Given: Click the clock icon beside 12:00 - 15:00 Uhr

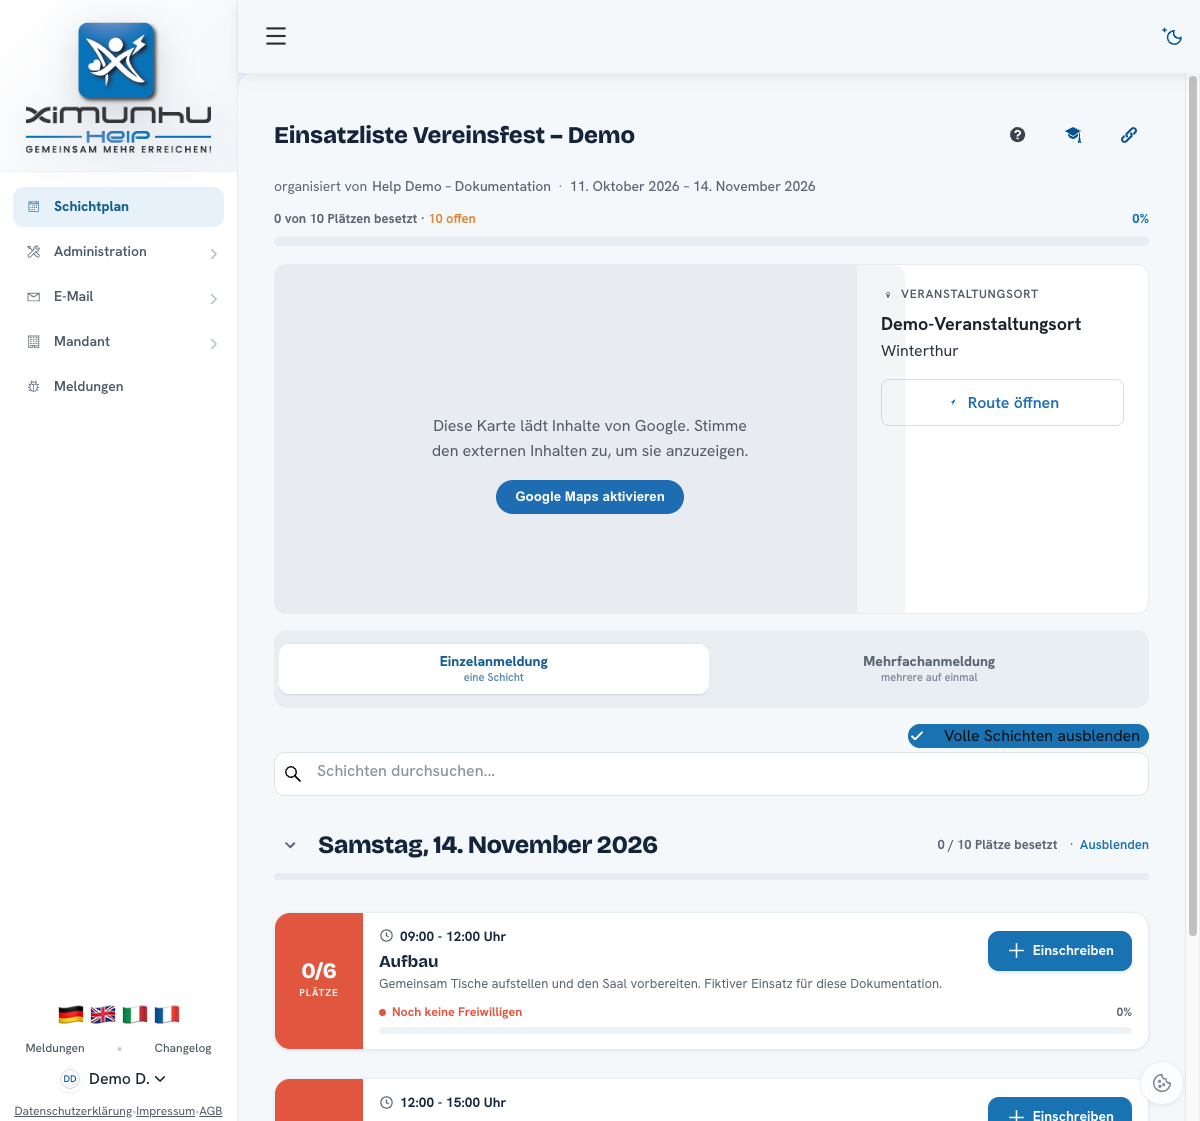Looking at the screenshot, I should (x=386, y=1102).
